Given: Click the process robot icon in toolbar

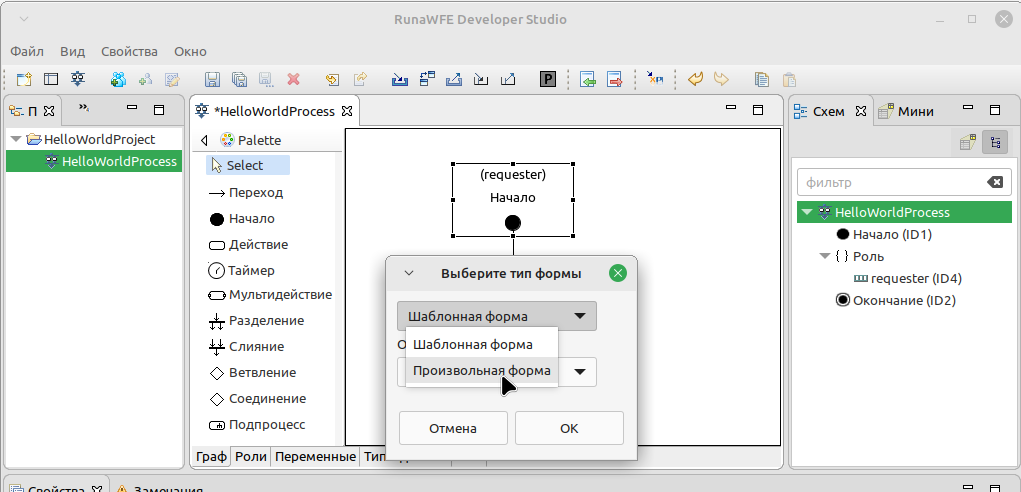Looking at the screenshot, I should (x=78, y=79).
